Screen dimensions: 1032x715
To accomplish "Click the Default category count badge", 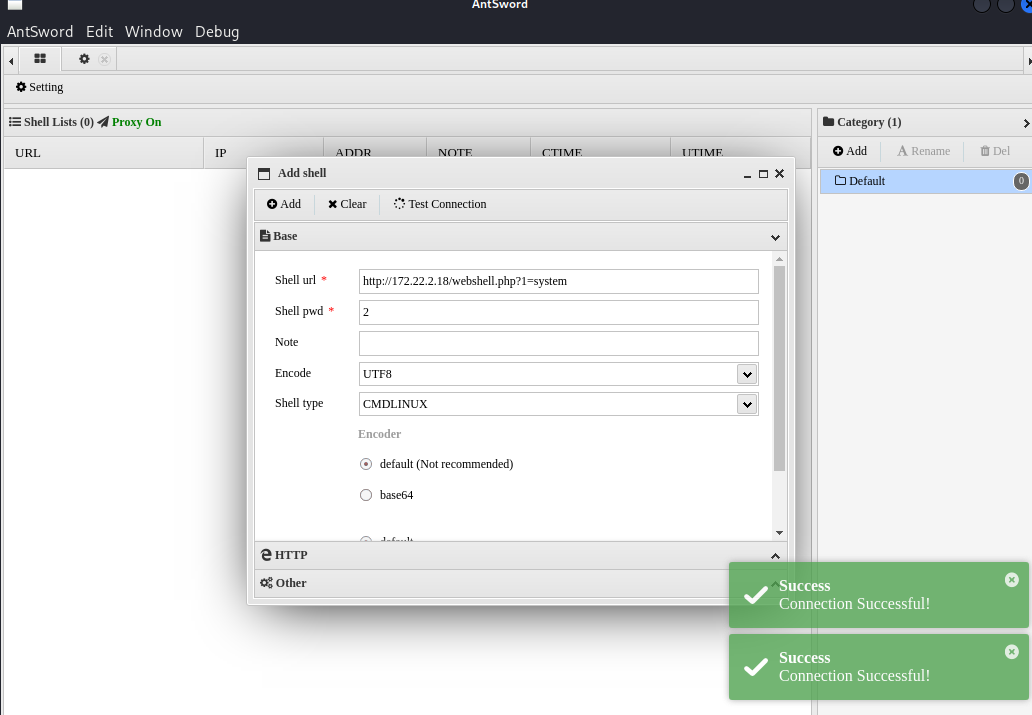I will tap(1021, 181).
